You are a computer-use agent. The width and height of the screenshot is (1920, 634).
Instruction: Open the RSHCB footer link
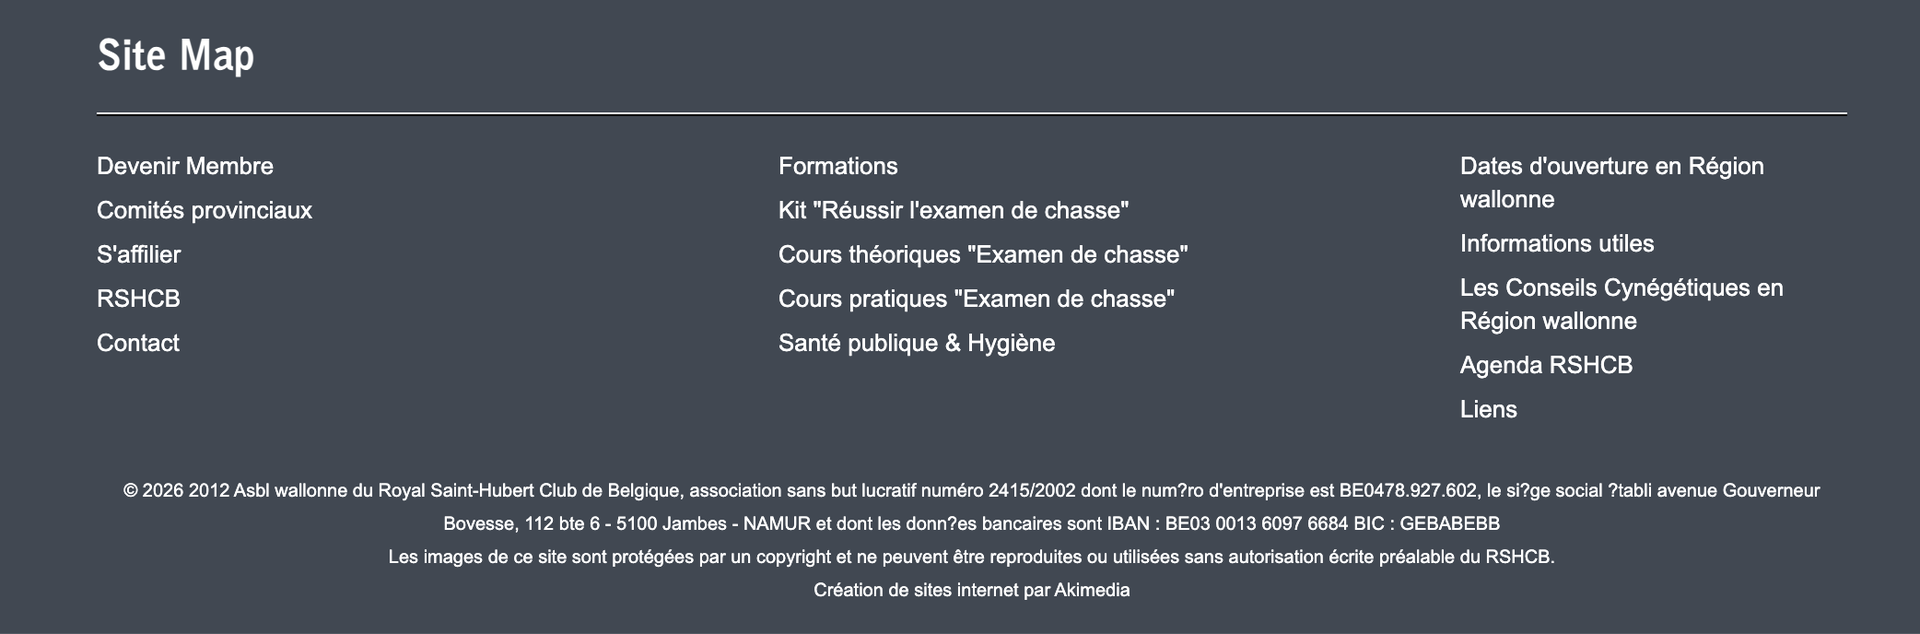(x=138, y=298)
